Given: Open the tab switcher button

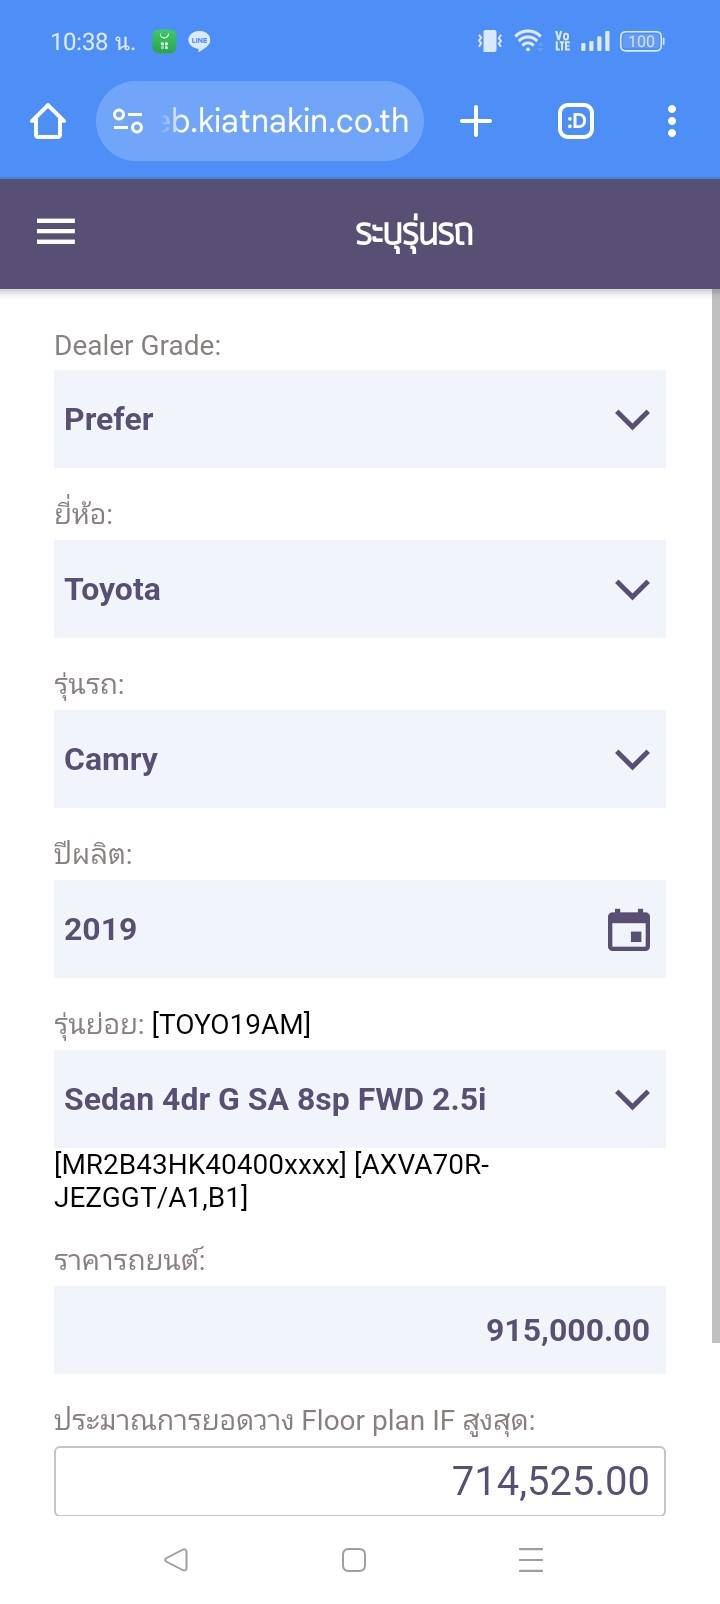Looking at the screenshot, I should pos(576,122).
